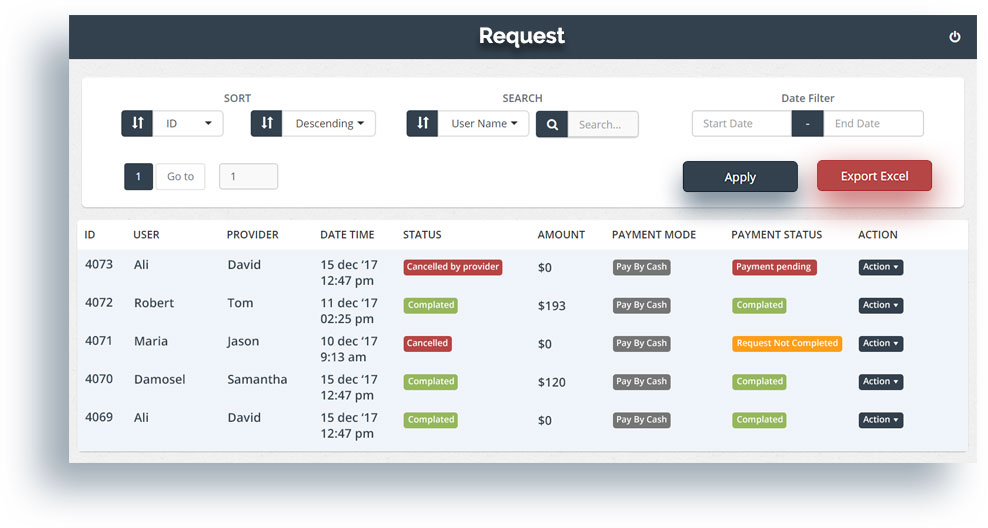
Task: Click the USER column header
Action: click(146, 234)
